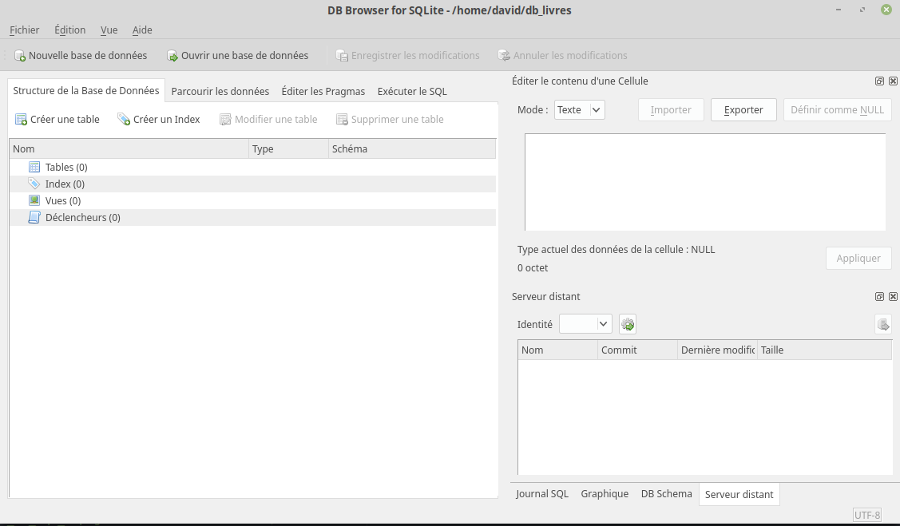Show the Journal SQL tab
The image size is (900, 526).
pyautogui.click(x=542, y=494)
